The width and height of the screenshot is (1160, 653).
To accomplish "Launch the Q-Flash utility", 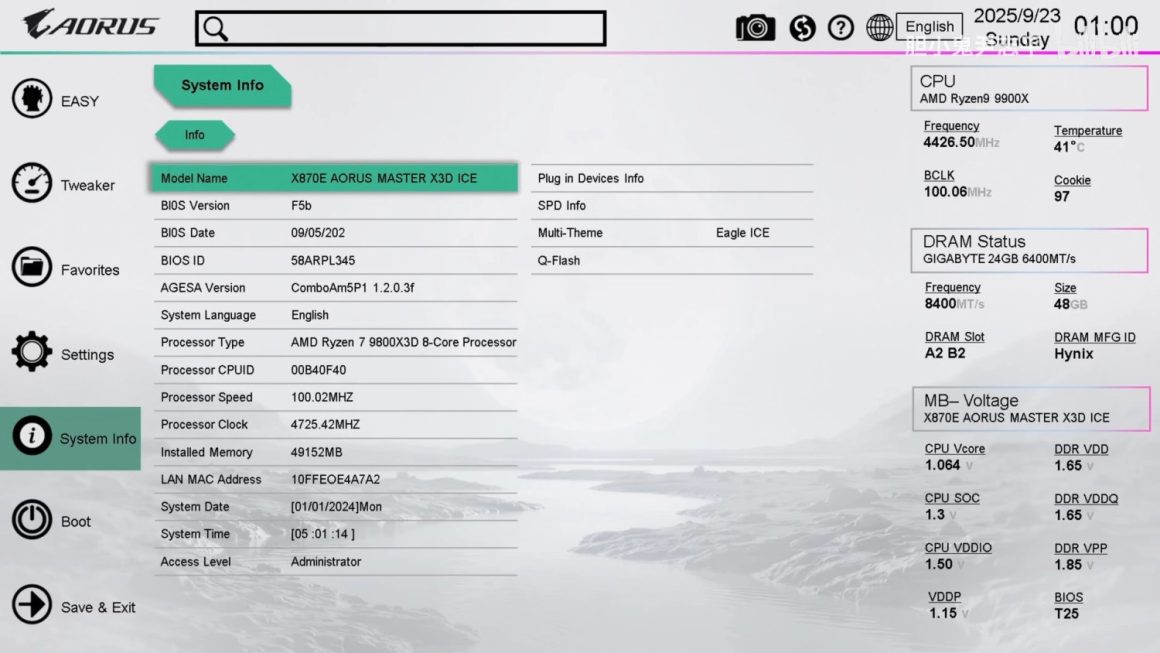I will [x=559, y=261].
